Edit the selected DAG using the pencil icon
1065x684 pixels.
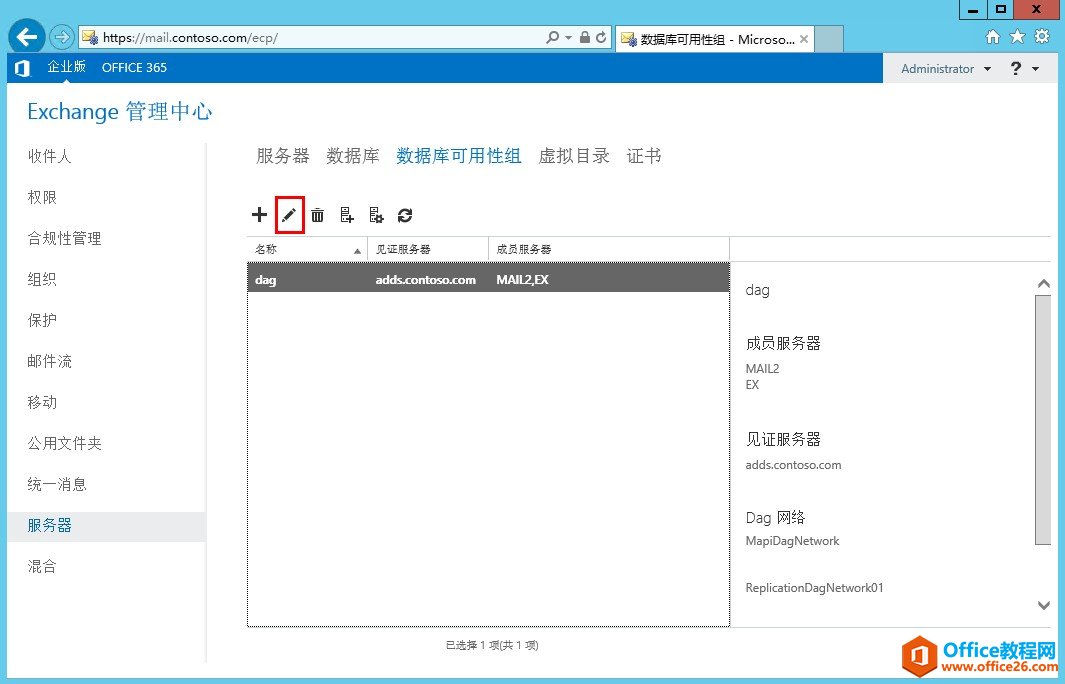point(289,214)
